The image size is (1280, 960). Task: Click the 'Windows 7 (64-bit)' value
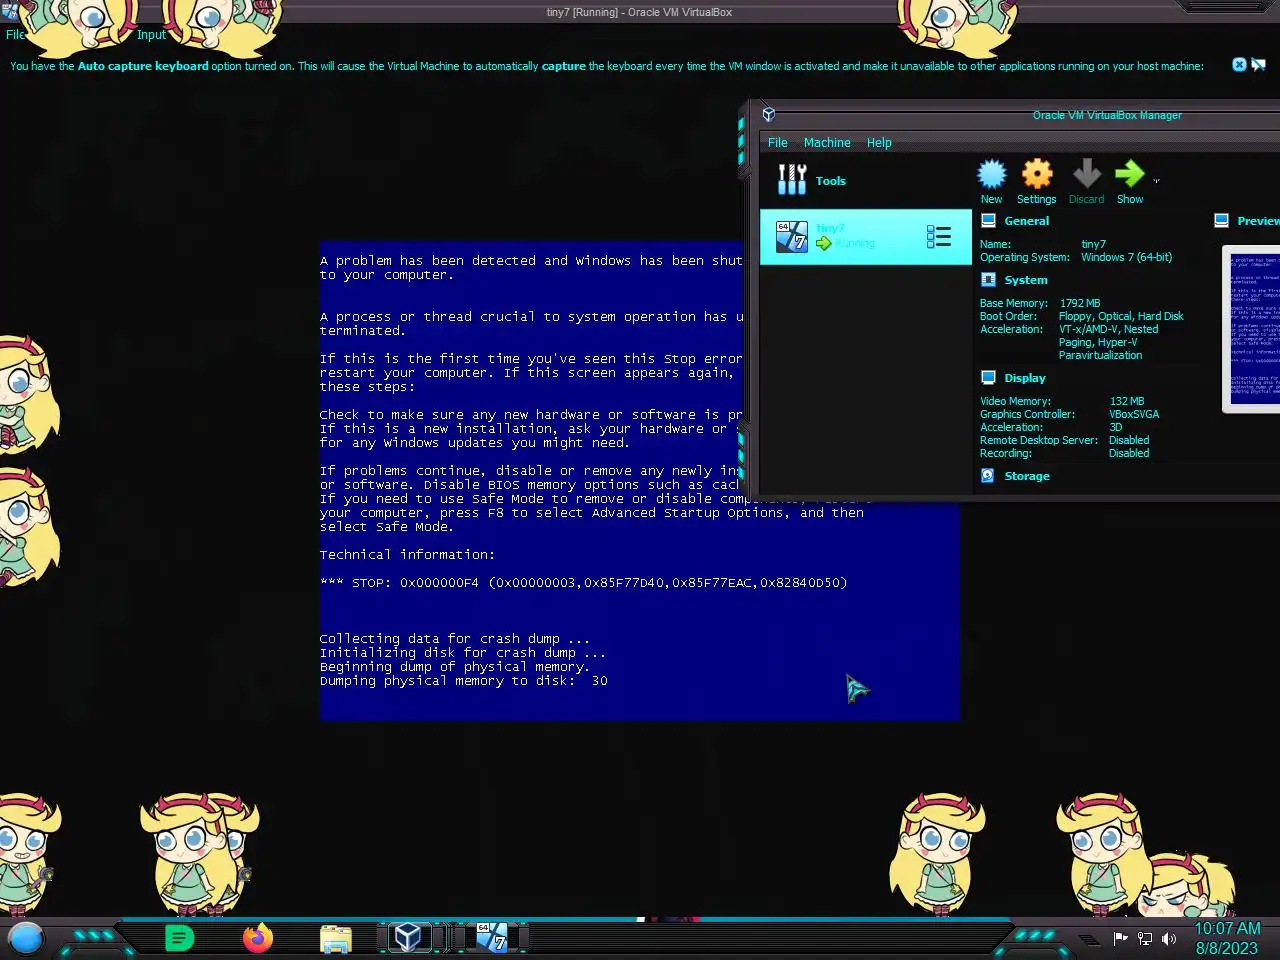tap(1126, 257)
